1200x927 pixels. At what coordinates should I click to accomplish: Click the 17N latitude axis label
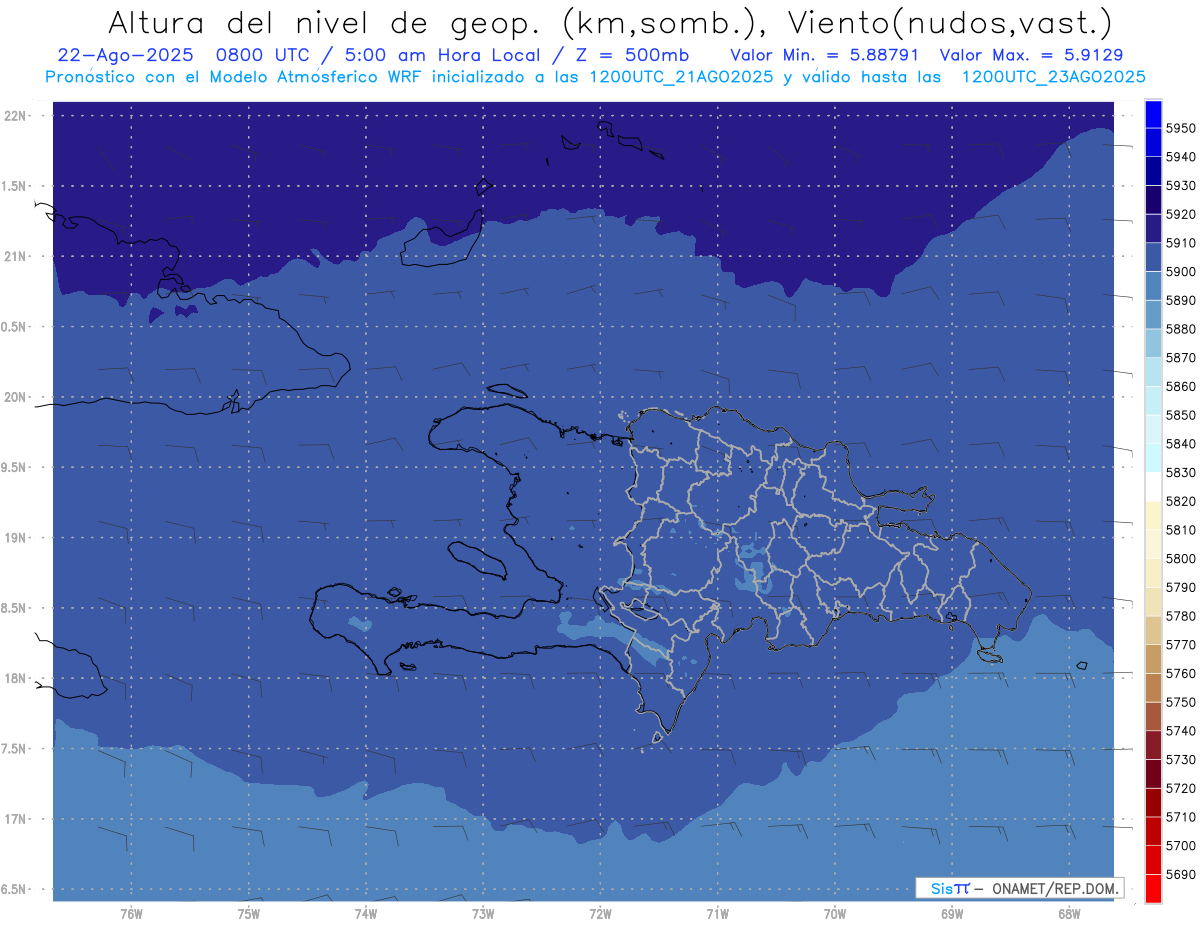tap(17, 819)
